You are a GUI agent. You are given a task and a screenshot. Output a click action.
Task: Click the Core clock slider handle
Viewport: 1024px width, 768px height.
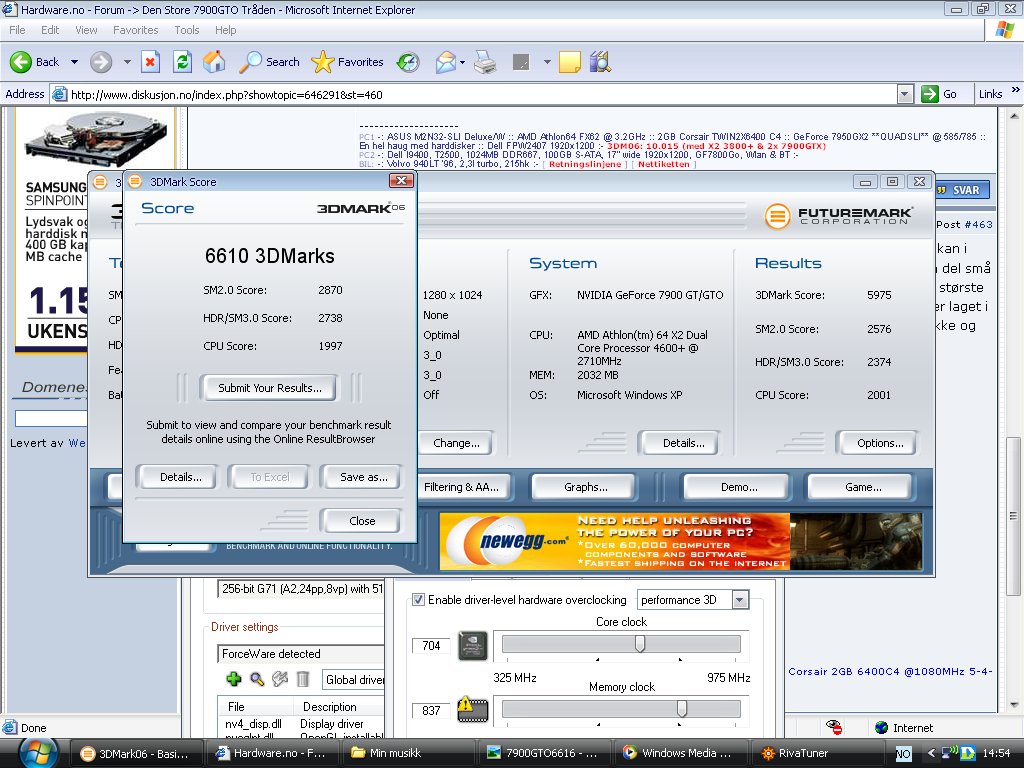point(639,645)
